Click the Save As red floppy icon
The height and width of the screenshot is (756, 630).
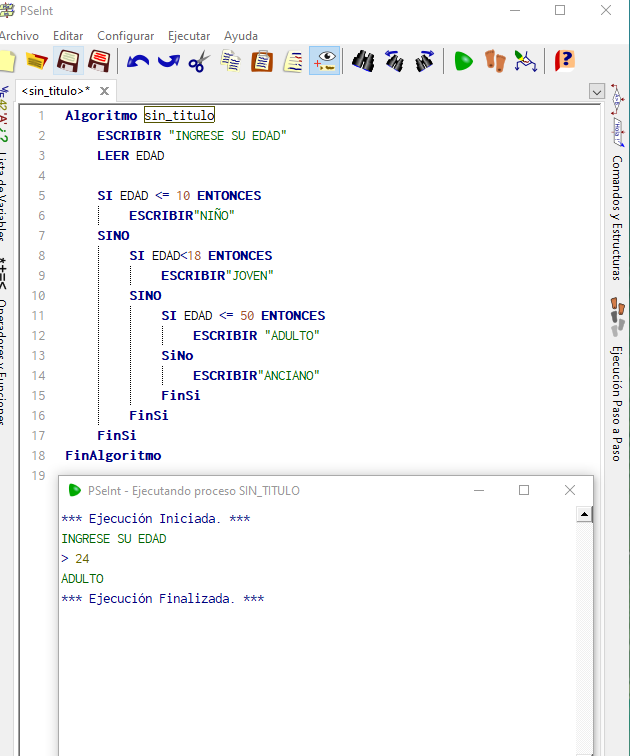tap(99, 61)
